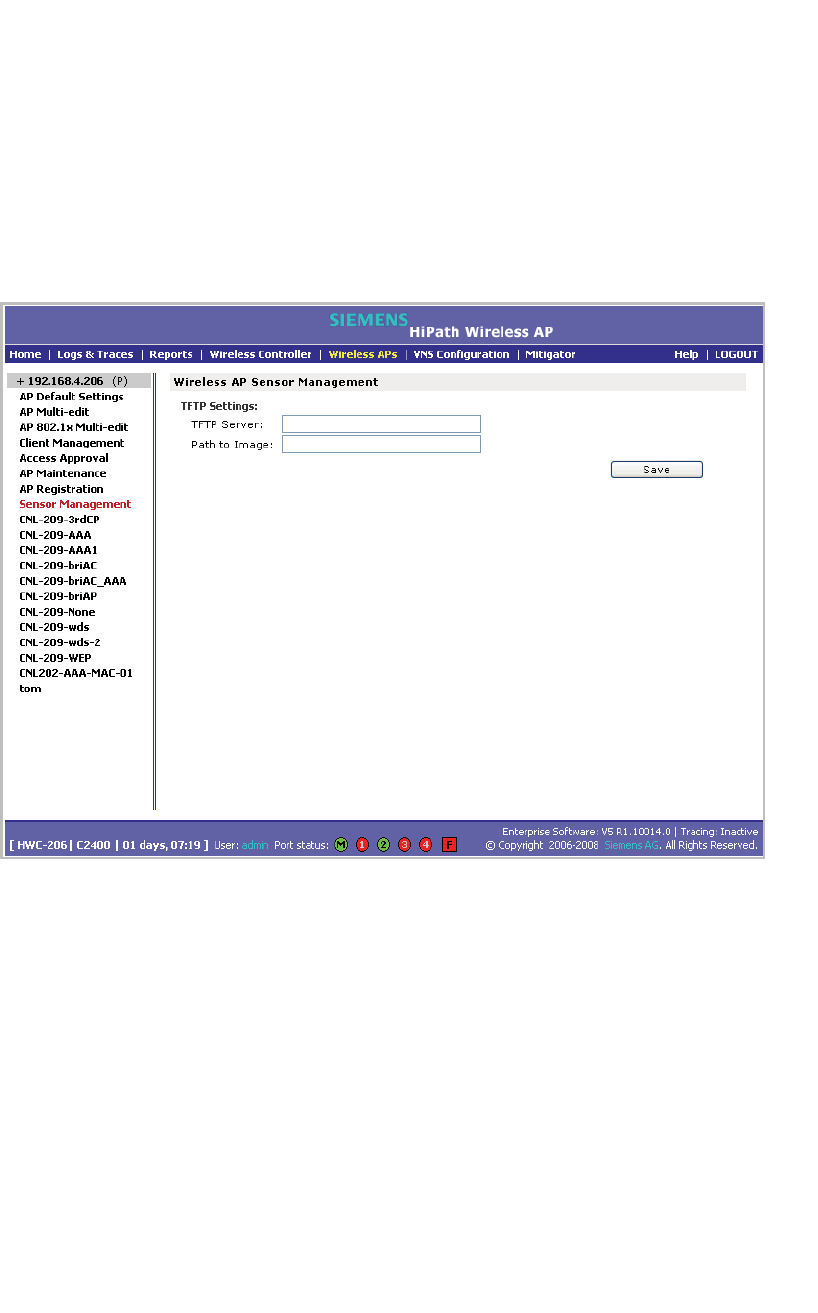Open AP 802.1x Multi-edit
This screenshot has height=1313, width=818.
(x=74, y=427)
